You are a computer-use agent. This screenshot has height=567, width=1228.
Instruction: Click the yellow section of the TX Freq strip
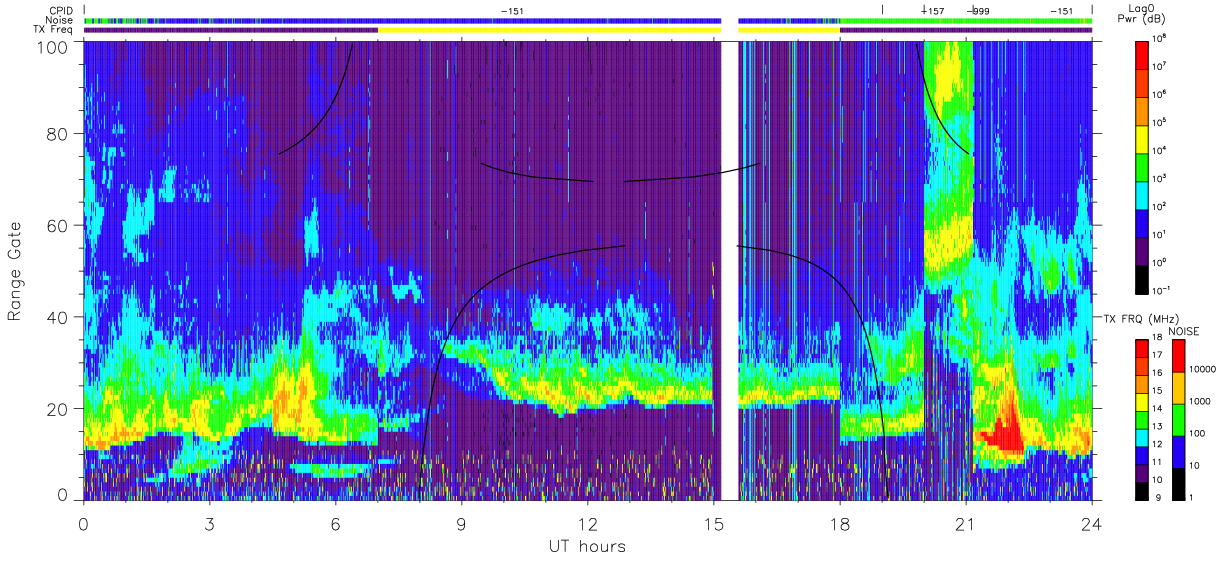tap(549, 30)
